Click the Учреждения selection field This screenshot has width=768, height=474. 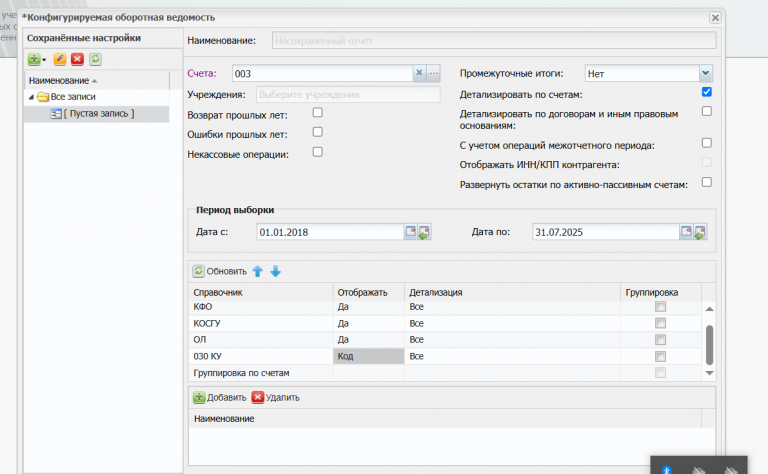coord(348,95)
